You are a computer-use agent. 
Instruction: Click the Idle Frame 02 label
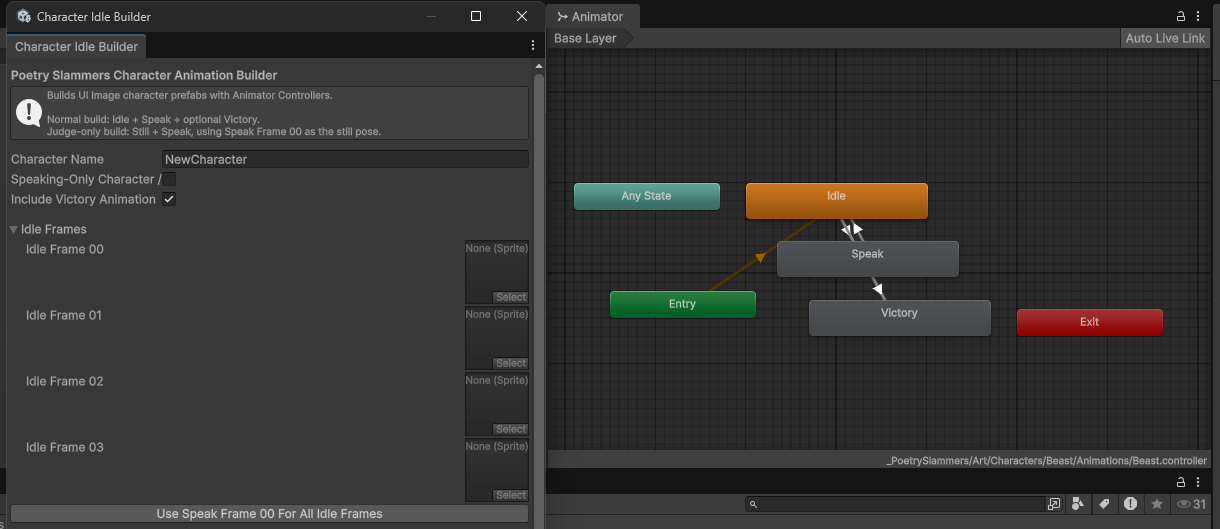(64, 381)
